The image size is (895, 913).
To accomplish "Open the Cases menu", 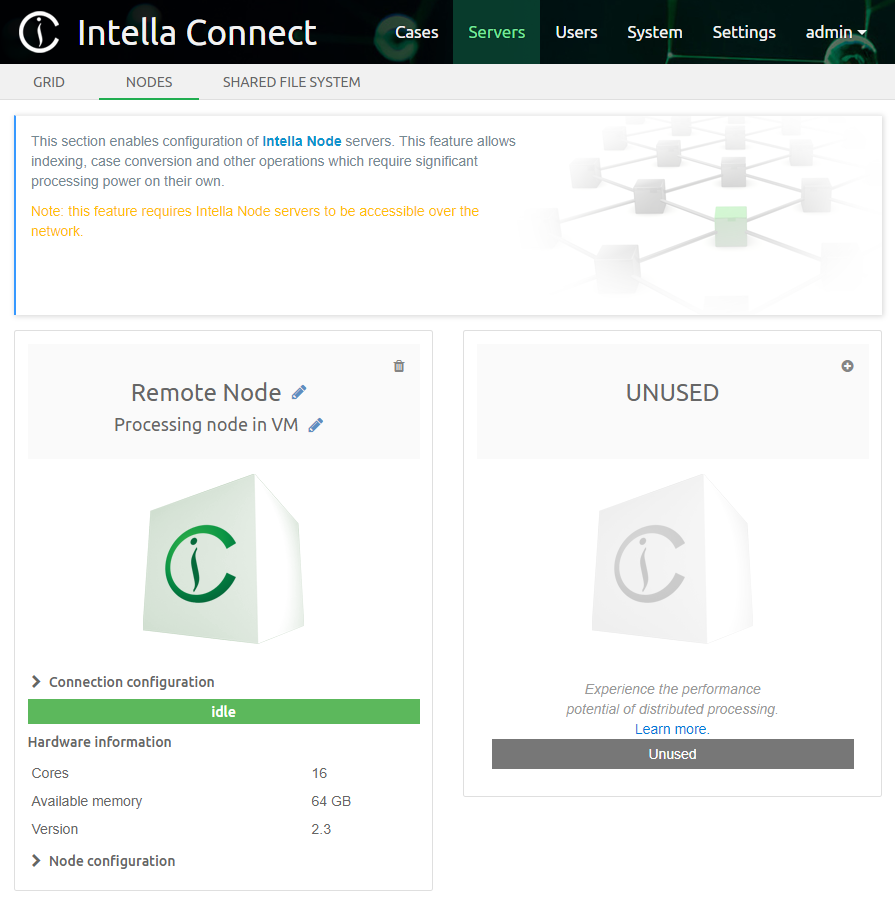I will coord(417,32).
